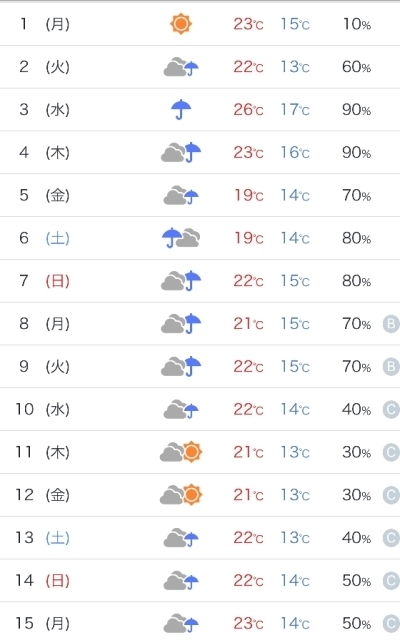Click the umbrella-then-cloud icon for day 6
400x640 pixels.
click(x=181, y=238)
